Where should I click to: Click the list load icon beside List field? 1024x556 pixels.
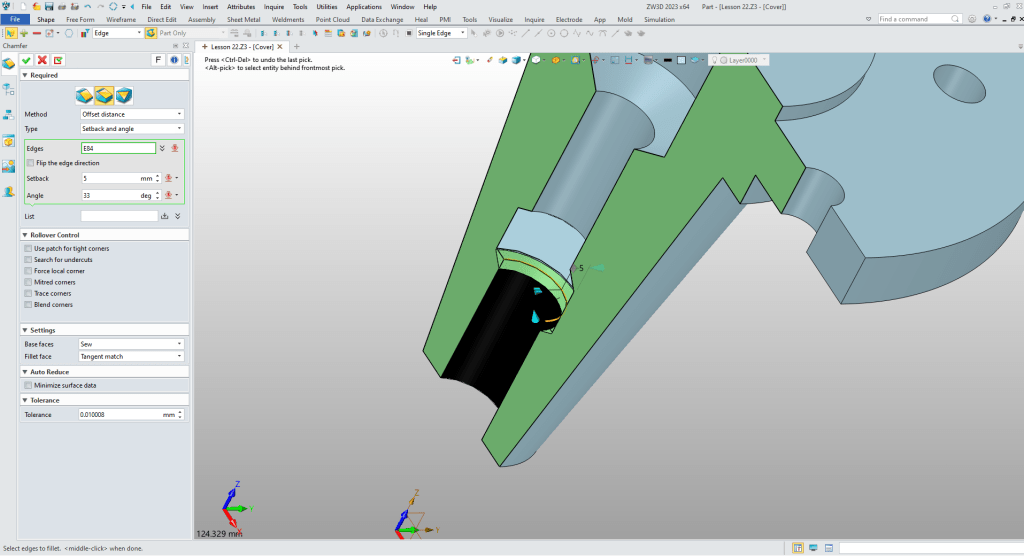pyautogui.click(x=165, y=216)
